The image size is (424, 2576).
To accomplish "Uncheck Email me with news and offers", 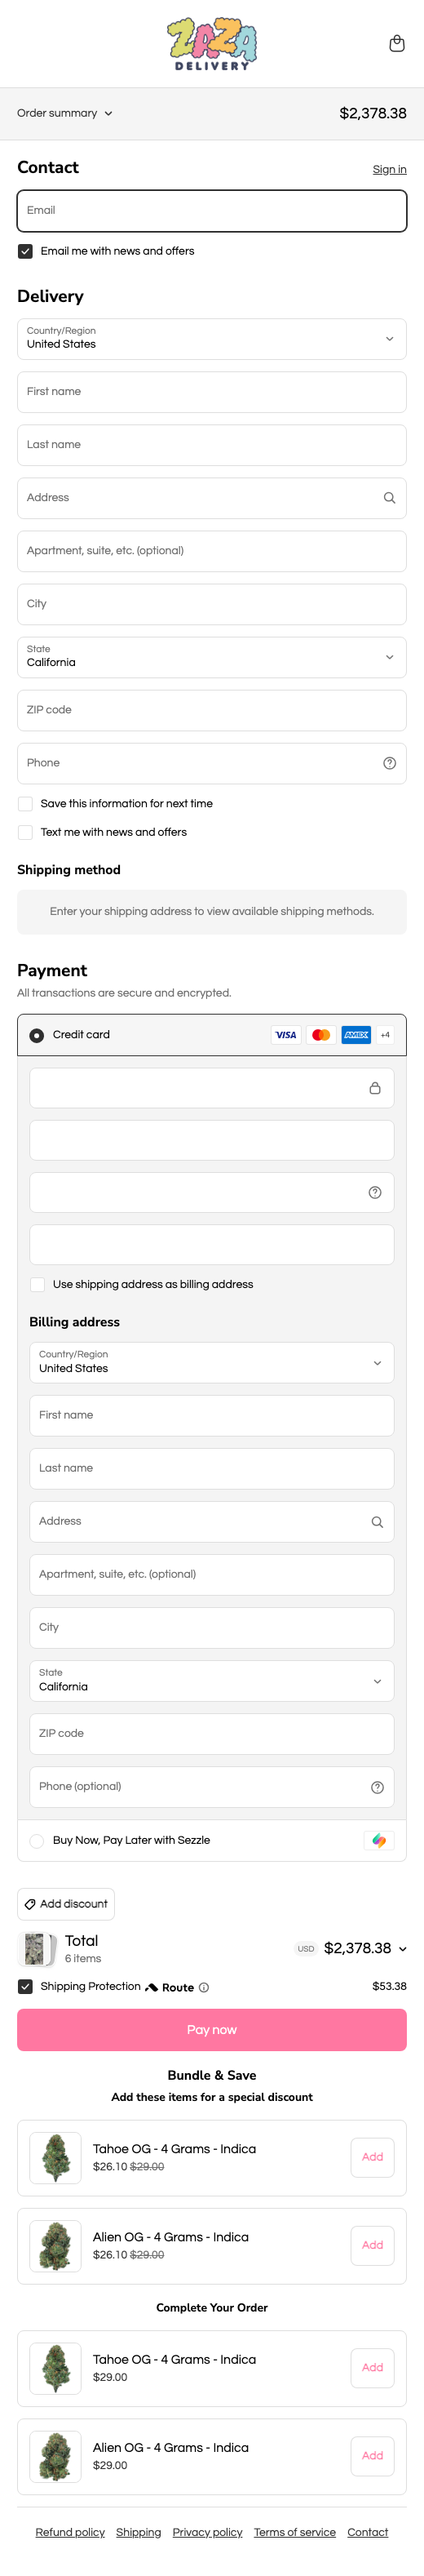I will [x=25, y=251].
